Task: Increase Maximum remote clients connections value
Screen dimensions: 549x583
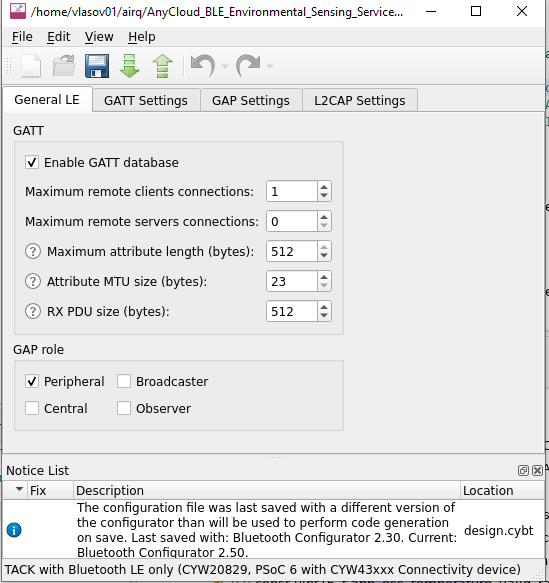Action: click(x=324, y=187)
